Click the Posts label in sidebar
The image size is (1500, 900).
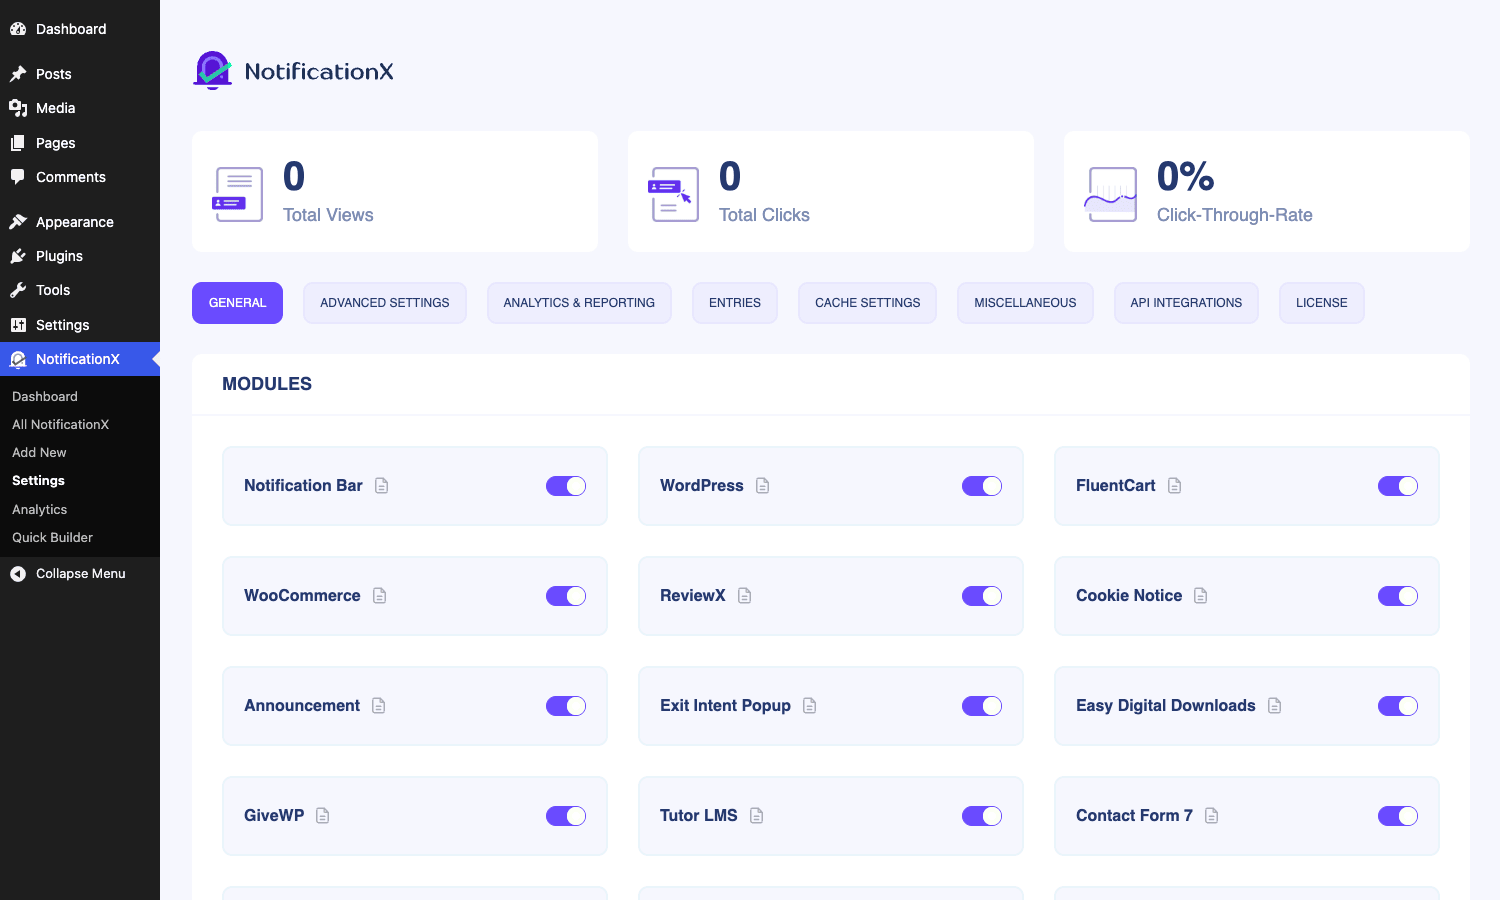coord(53,74)
